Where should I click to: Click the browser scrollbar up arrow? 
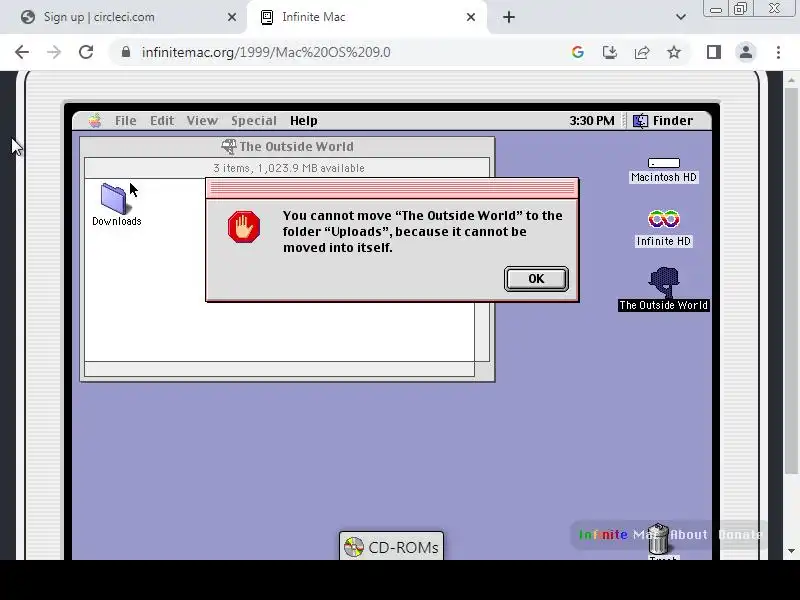(x=791, y=80)
